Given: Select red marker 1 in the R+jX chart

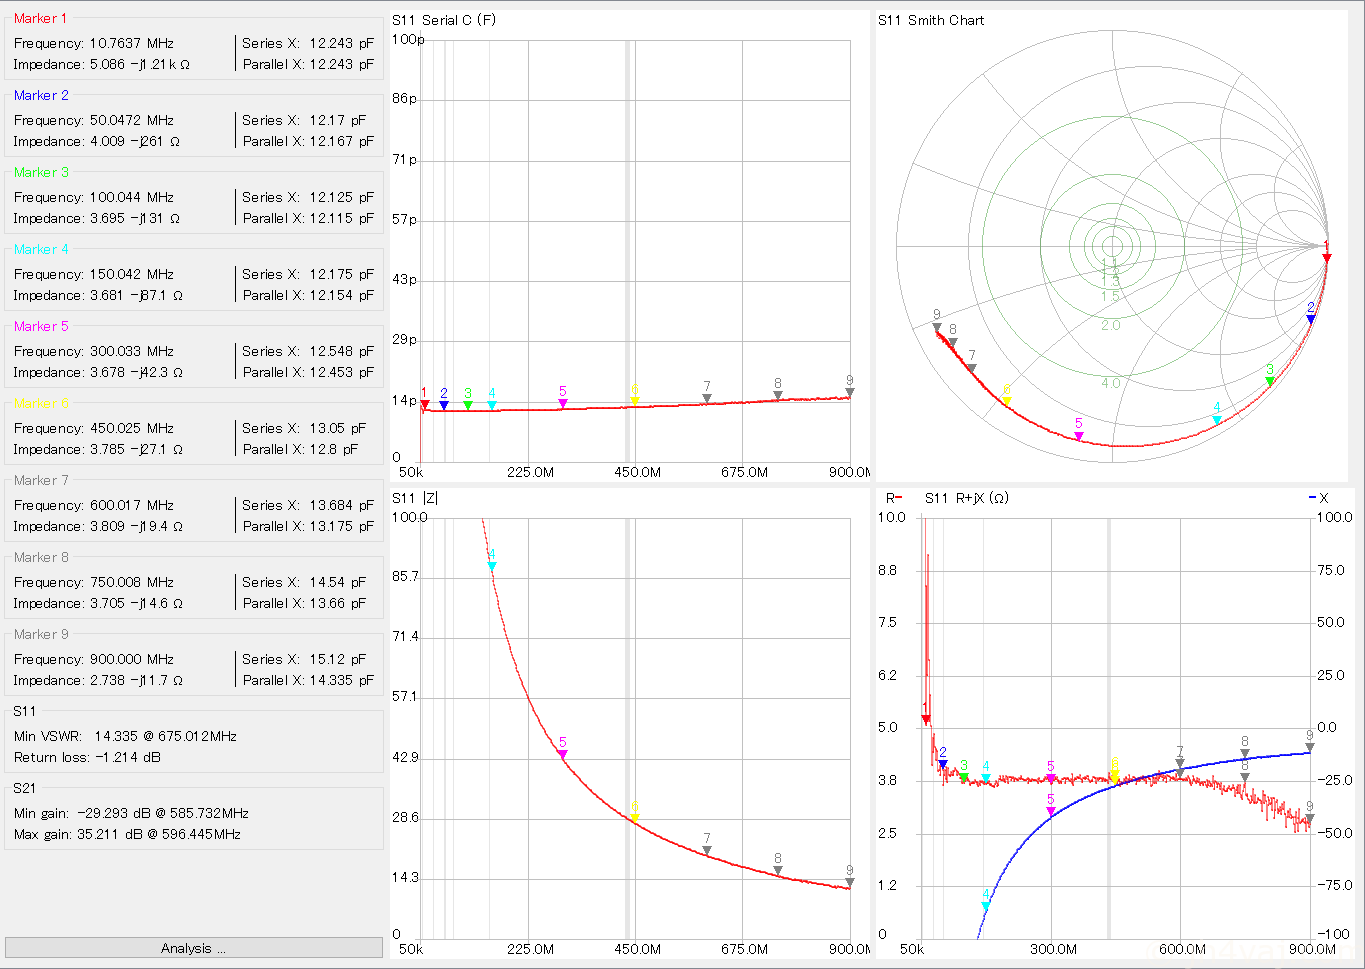Looking at the screenshot, I should point(926,719).
